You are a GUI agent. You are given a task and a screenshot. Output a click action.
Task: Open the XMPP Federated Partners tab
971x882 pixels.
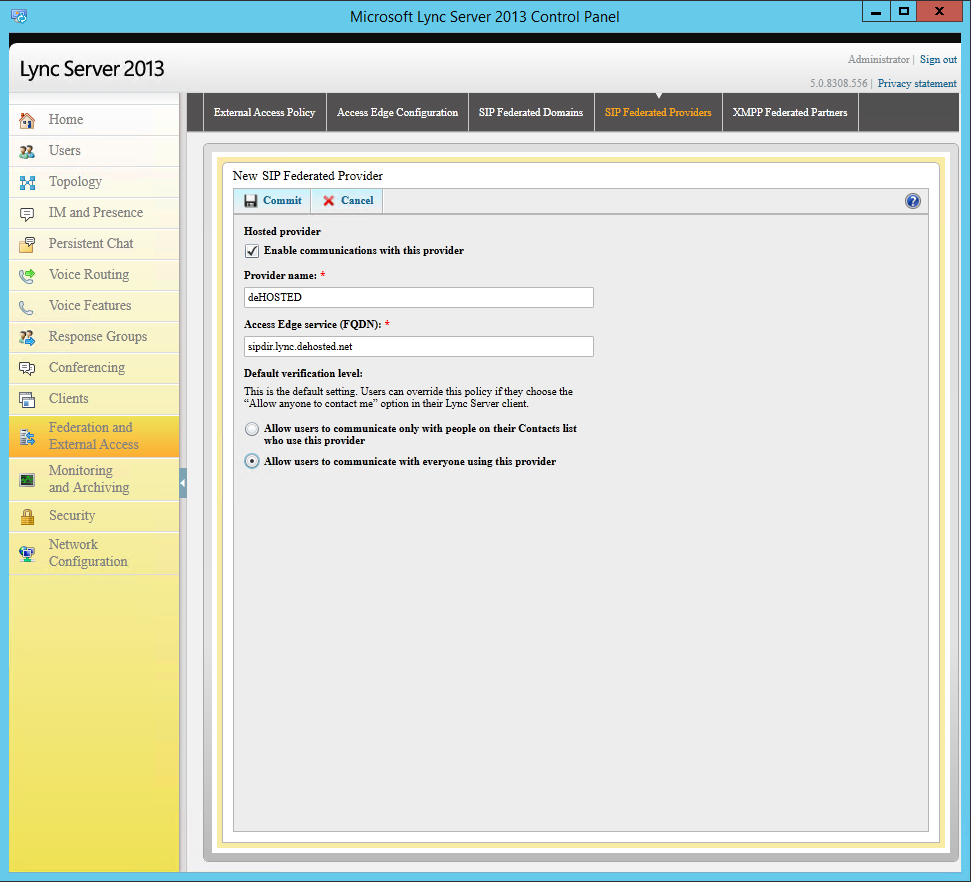(789, 112)
